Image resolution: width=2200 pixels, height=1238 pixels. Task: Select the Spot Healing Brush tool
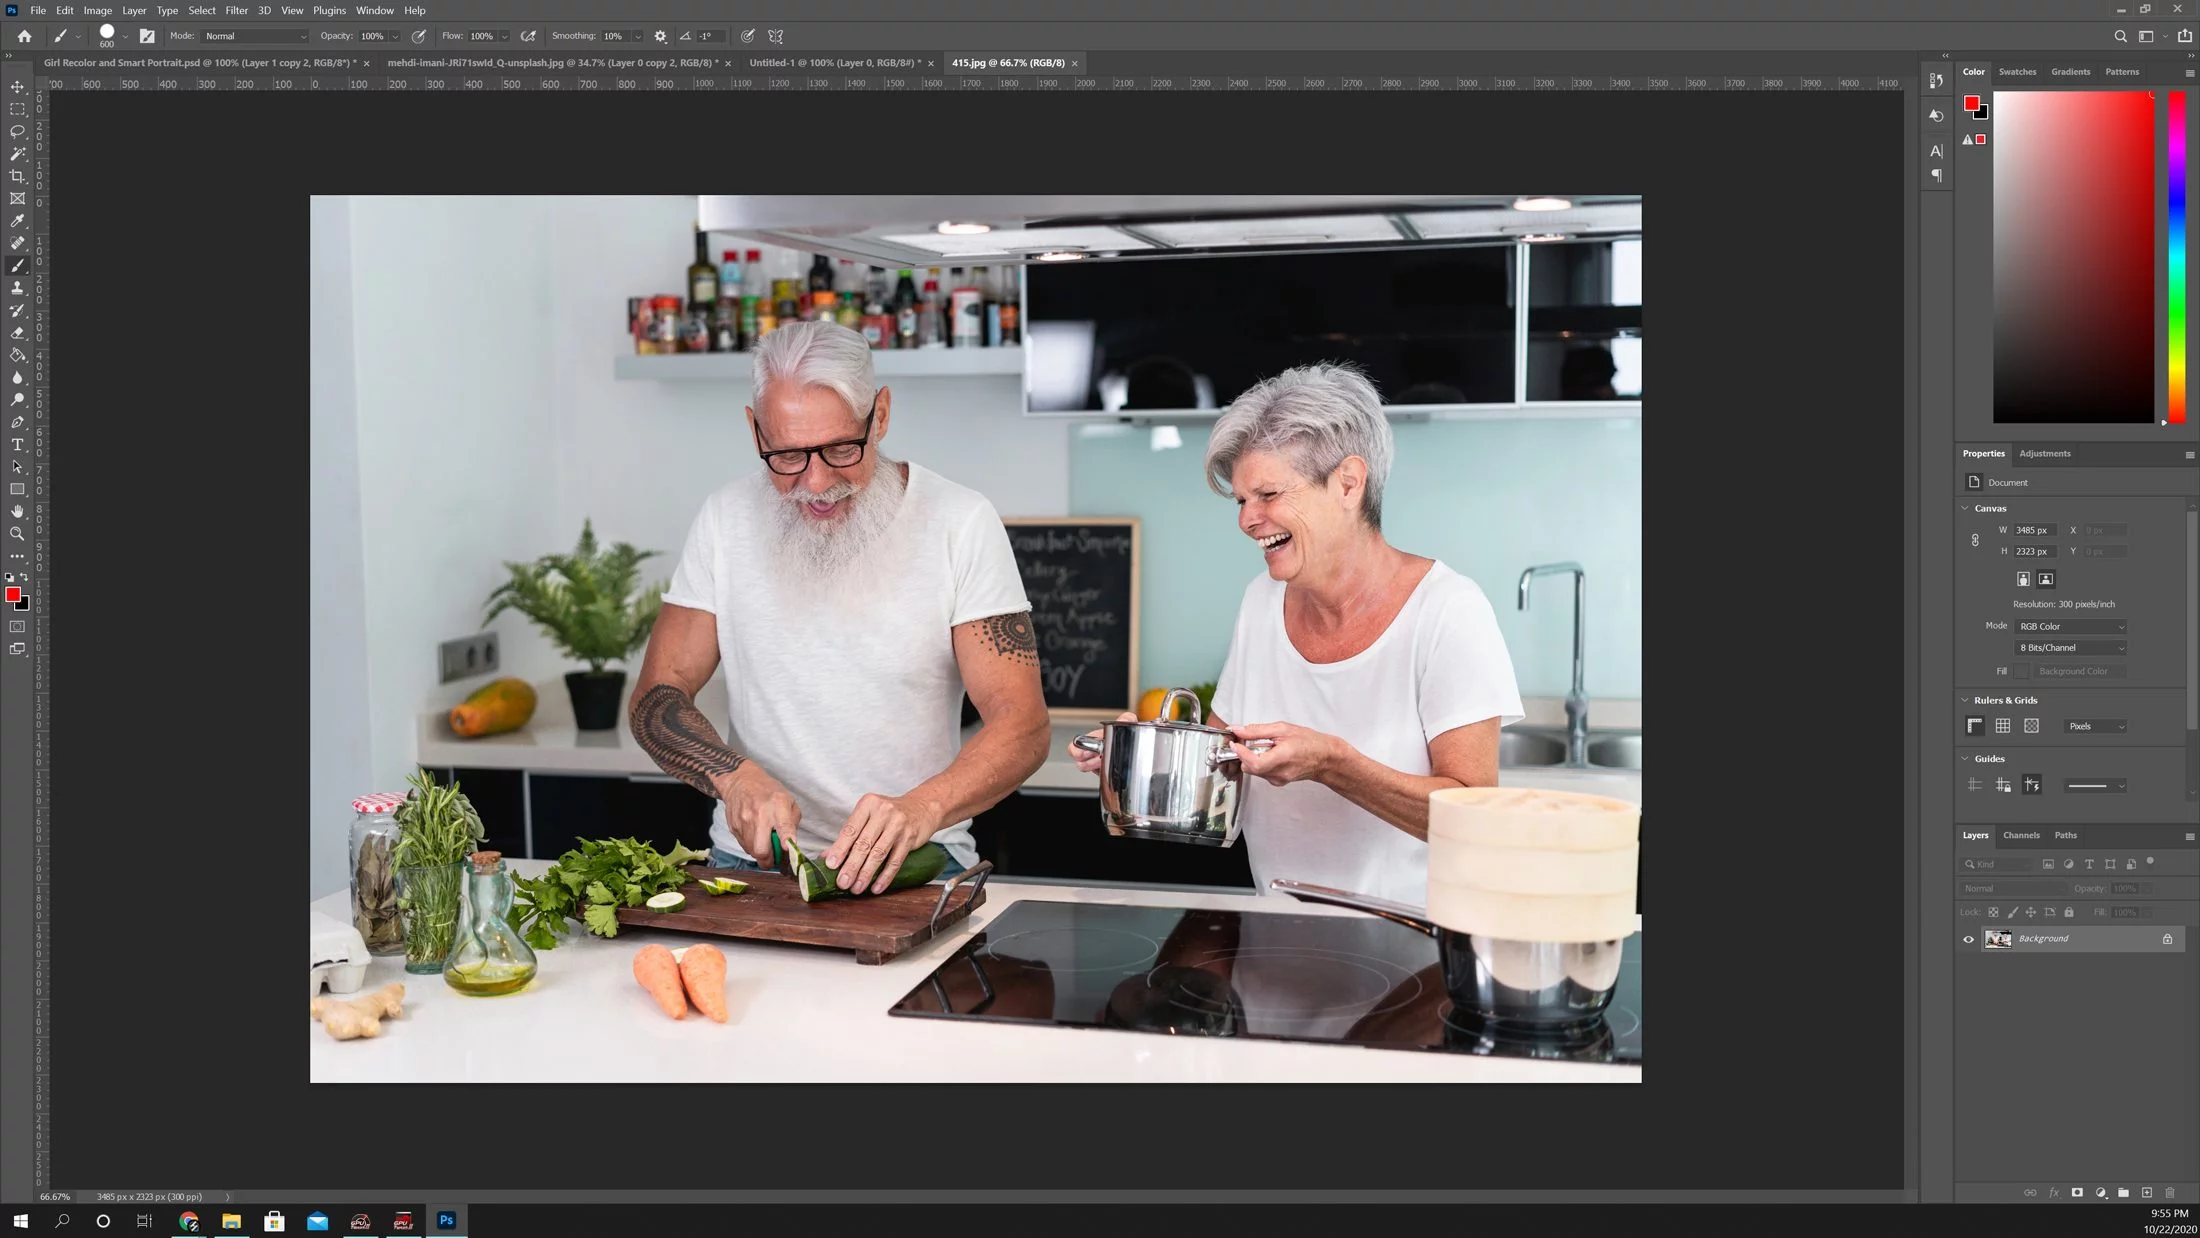point(17,243)
